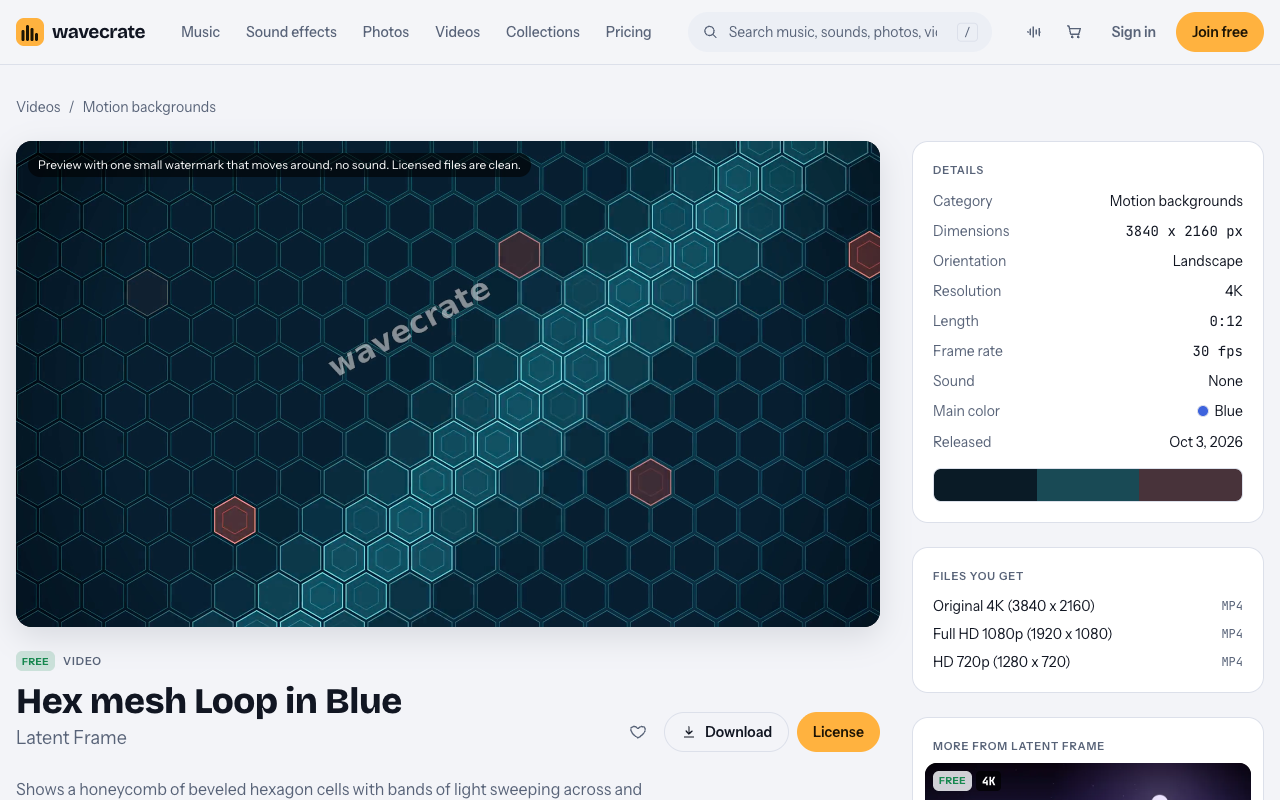
Task: Select Videos in the top navigation
Action: [457, 32]
